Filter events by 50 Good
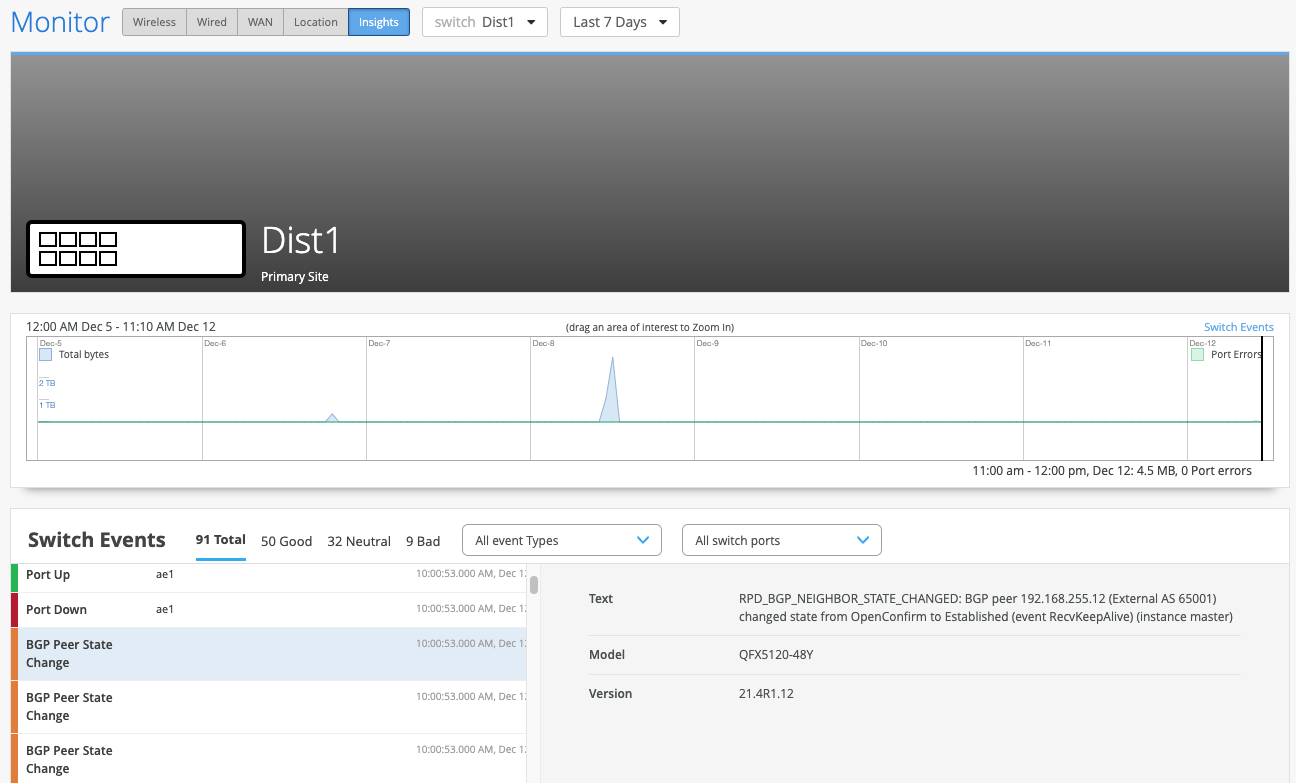The height and width of the screenshot is (783, 1296). click(x=286, y=541)
